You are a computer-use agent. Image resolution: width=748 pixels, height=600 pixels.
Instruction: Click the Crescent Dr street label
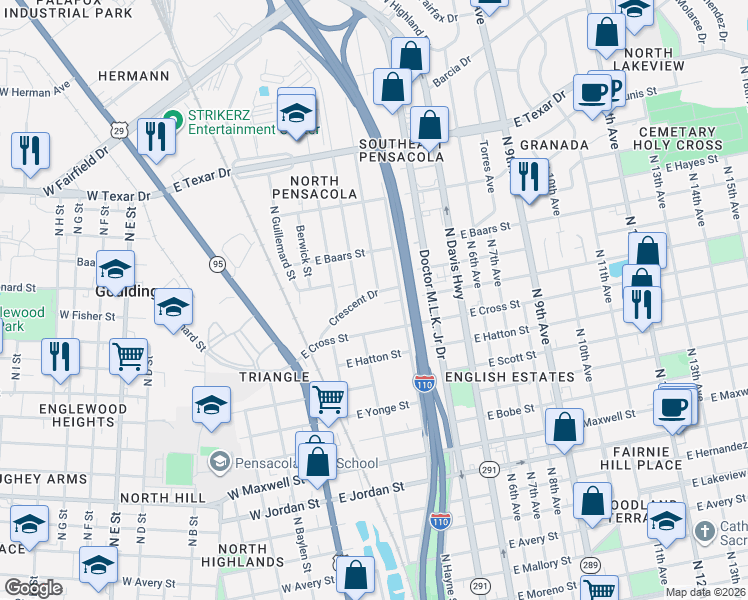[x=353, y=307]
